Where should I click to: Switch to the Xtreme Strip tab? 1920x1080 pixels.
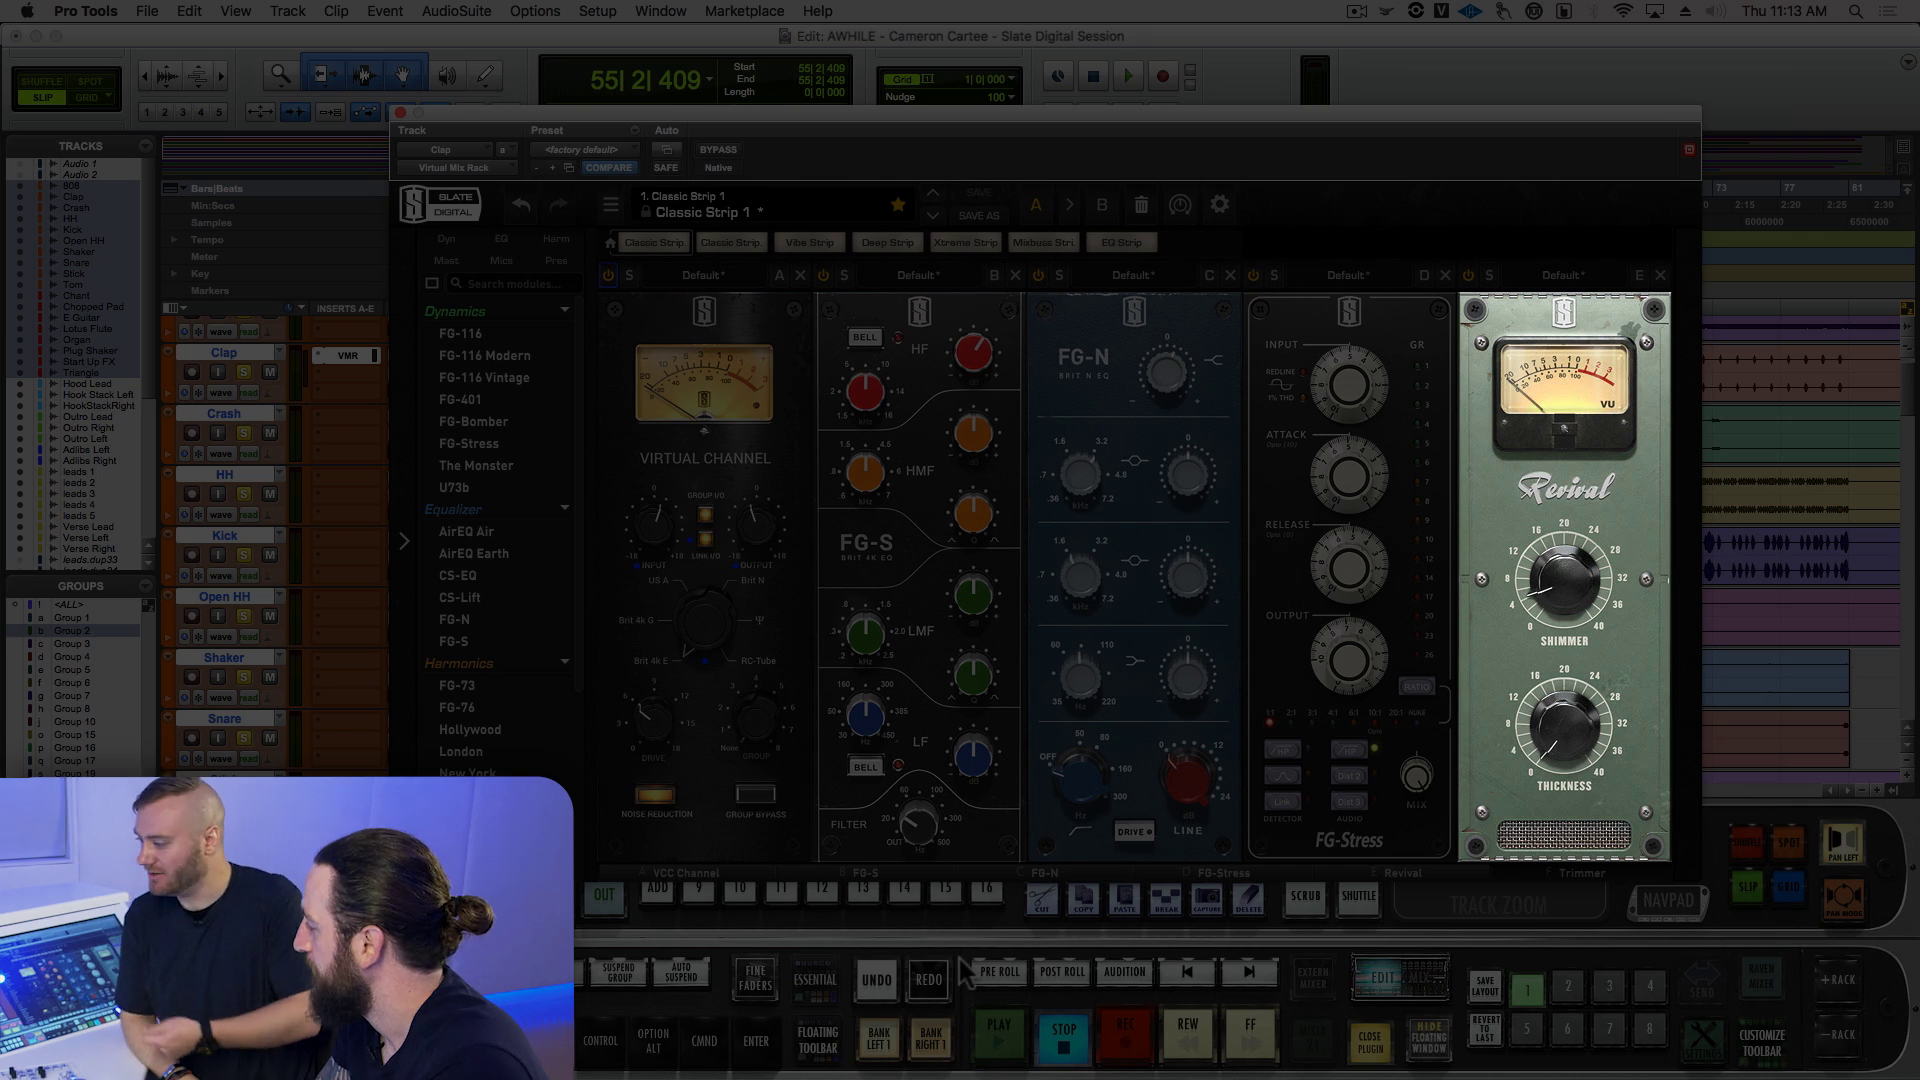click(x=965, y=242)
